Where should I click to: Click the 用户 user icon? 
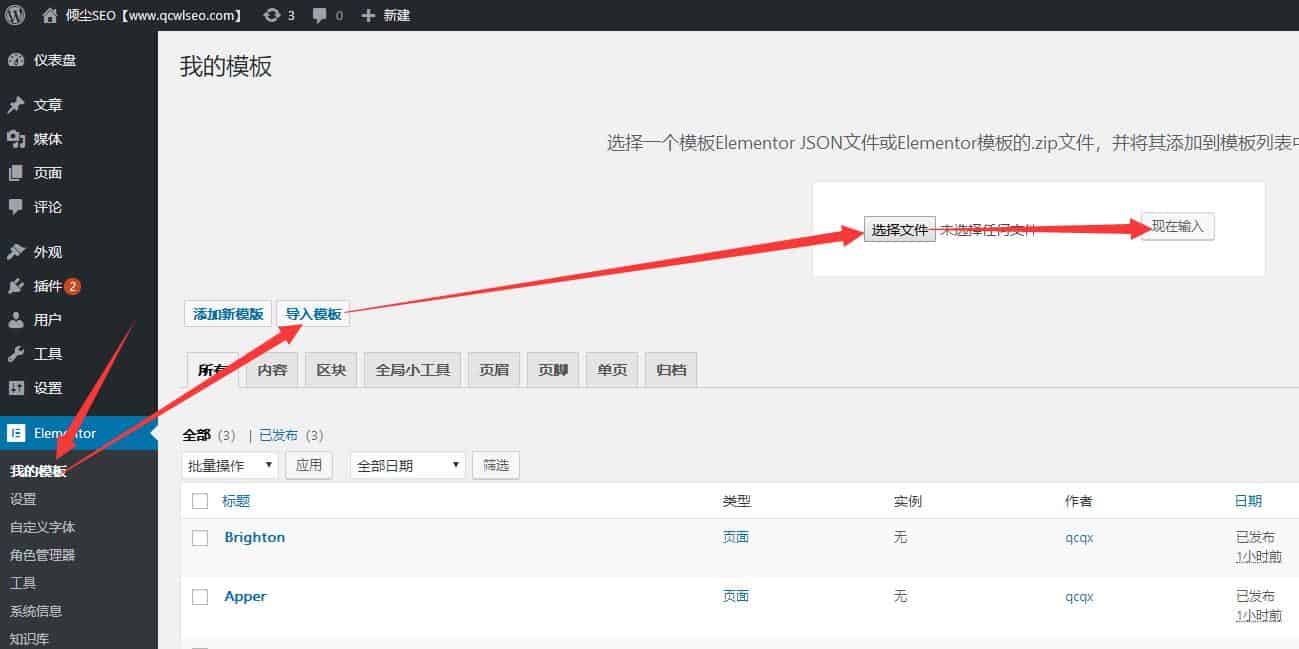[x=16, y=320]
